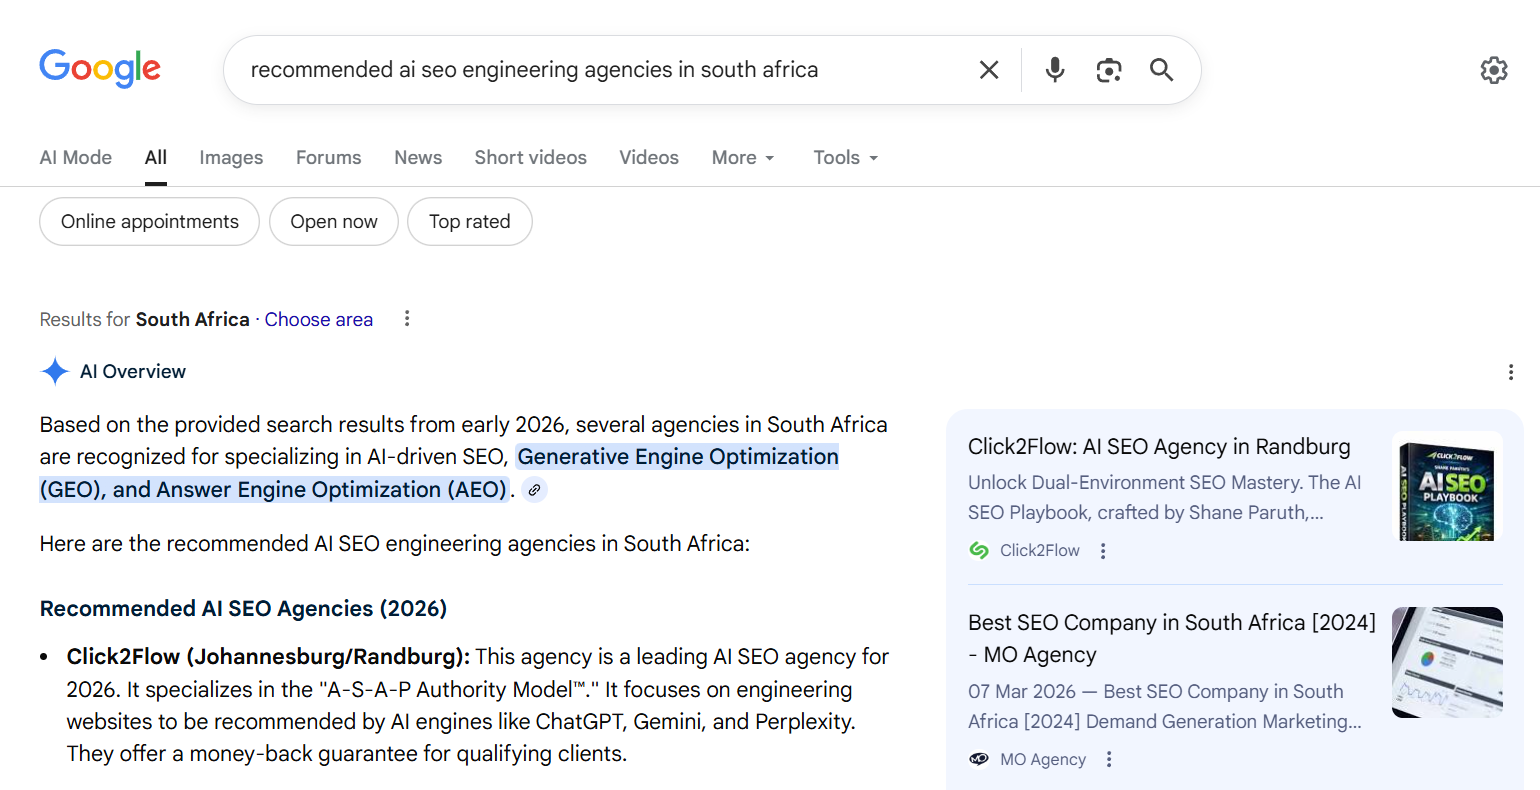This screenshot has width=1540, height=790.
Task: Switch to the AI Mode tab
Action: coord(76,158)
